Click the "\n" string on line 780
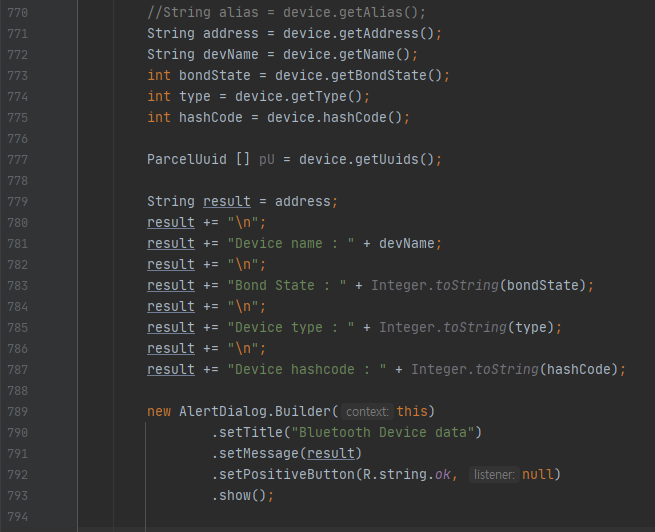The image size is (655, 532). tap(243, 223)
